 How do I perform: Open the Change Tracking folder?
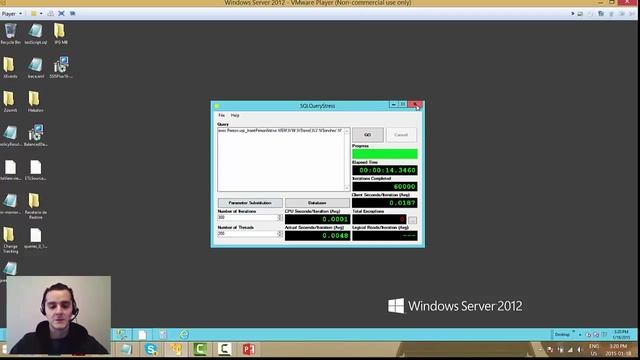click(x=10, y=240)
